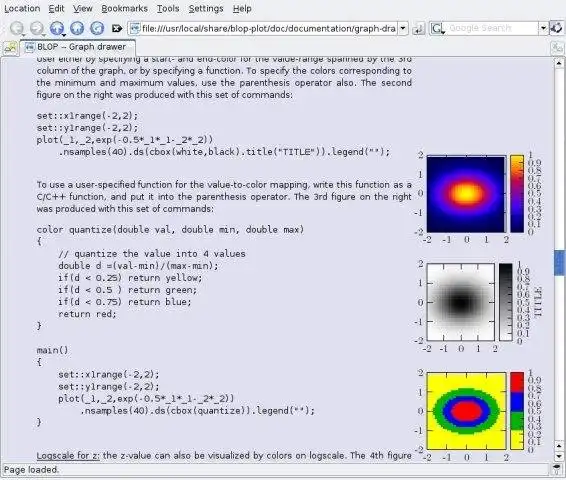The width and height of the screenshot is (566, 480).
Task: Click the 'double d =(val-min)/(max-min);' line
Action: [x=138, y=266]
